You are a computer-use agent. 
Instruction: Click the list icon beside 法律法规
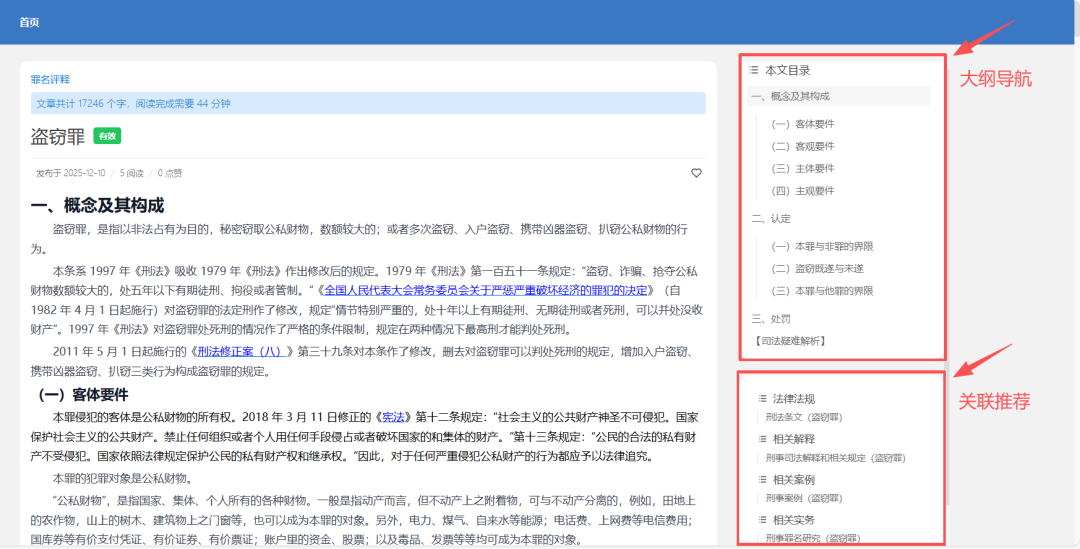point(762,398)
